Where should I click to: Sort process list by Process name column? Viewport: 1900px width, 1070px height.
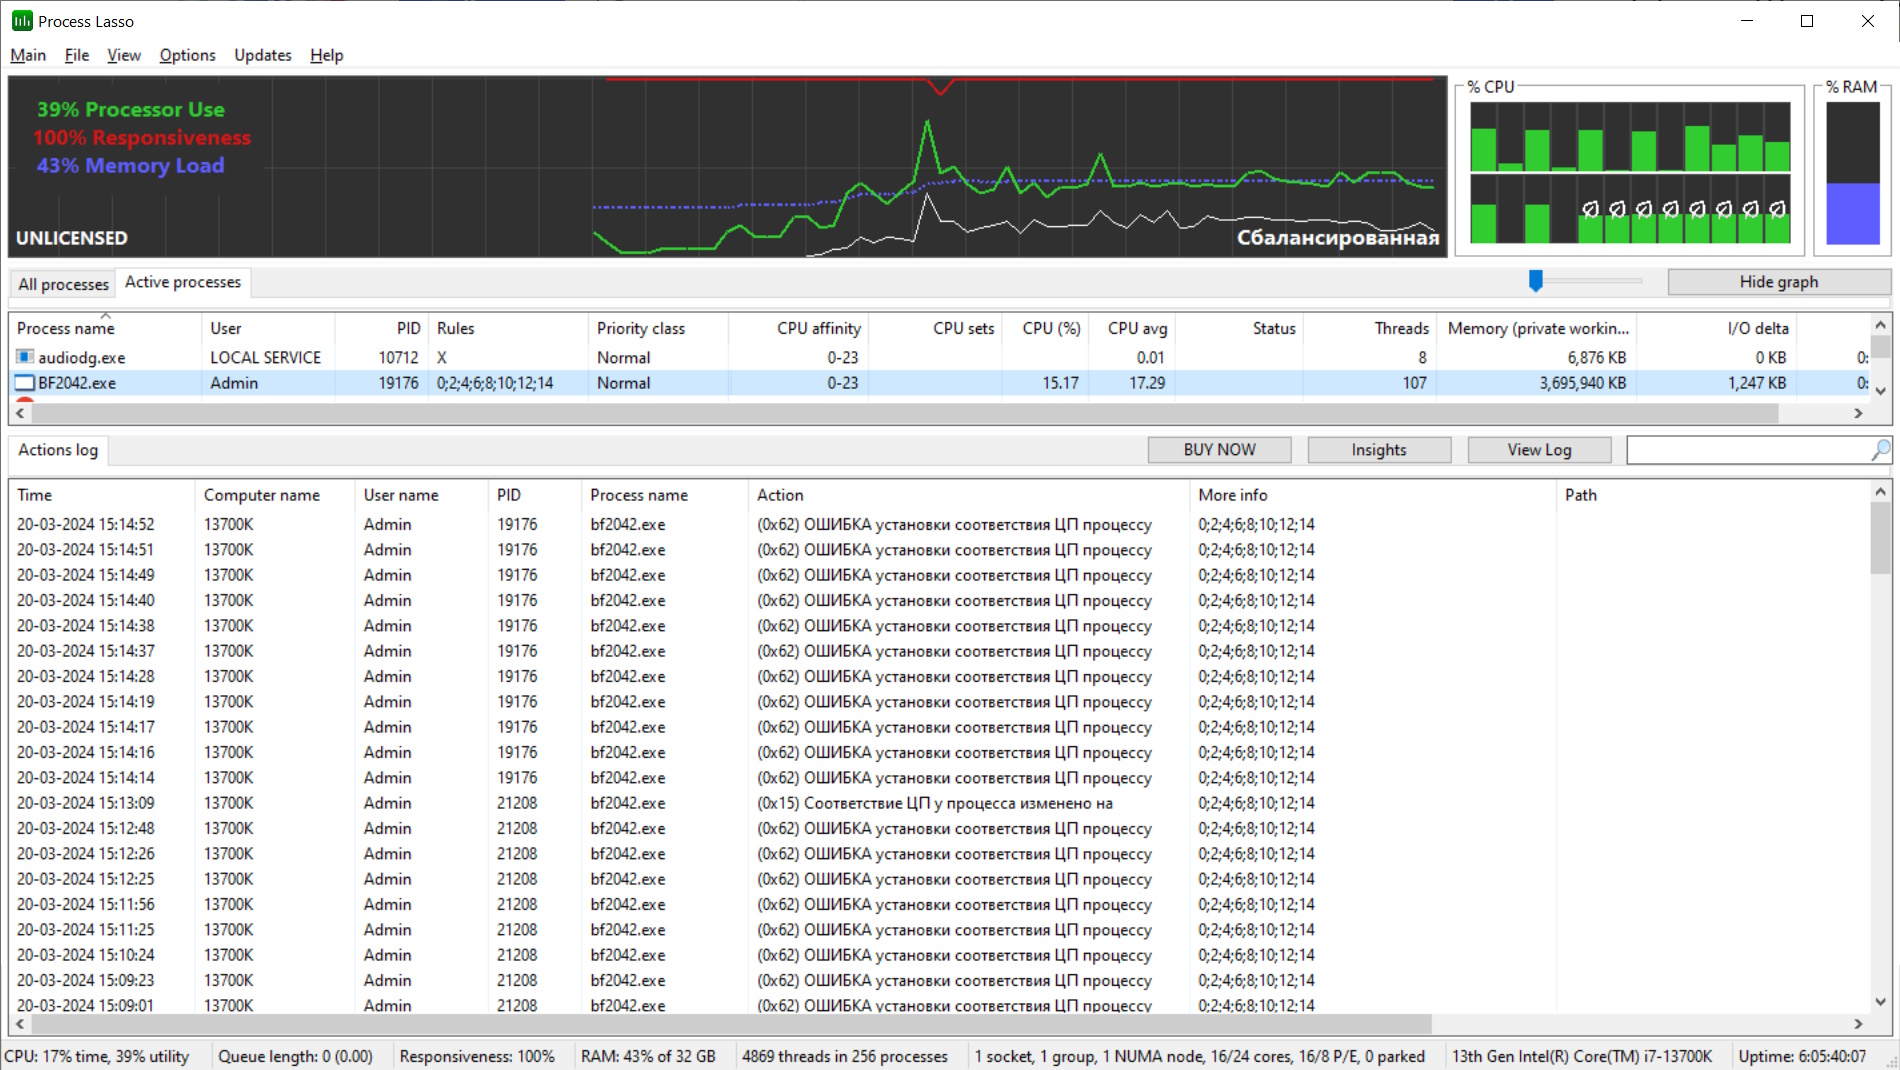(105, 328)
